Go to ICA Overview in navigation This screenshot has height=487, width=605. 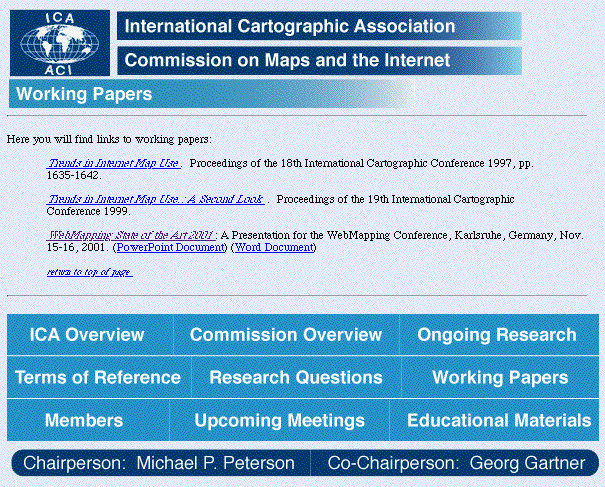87,335
